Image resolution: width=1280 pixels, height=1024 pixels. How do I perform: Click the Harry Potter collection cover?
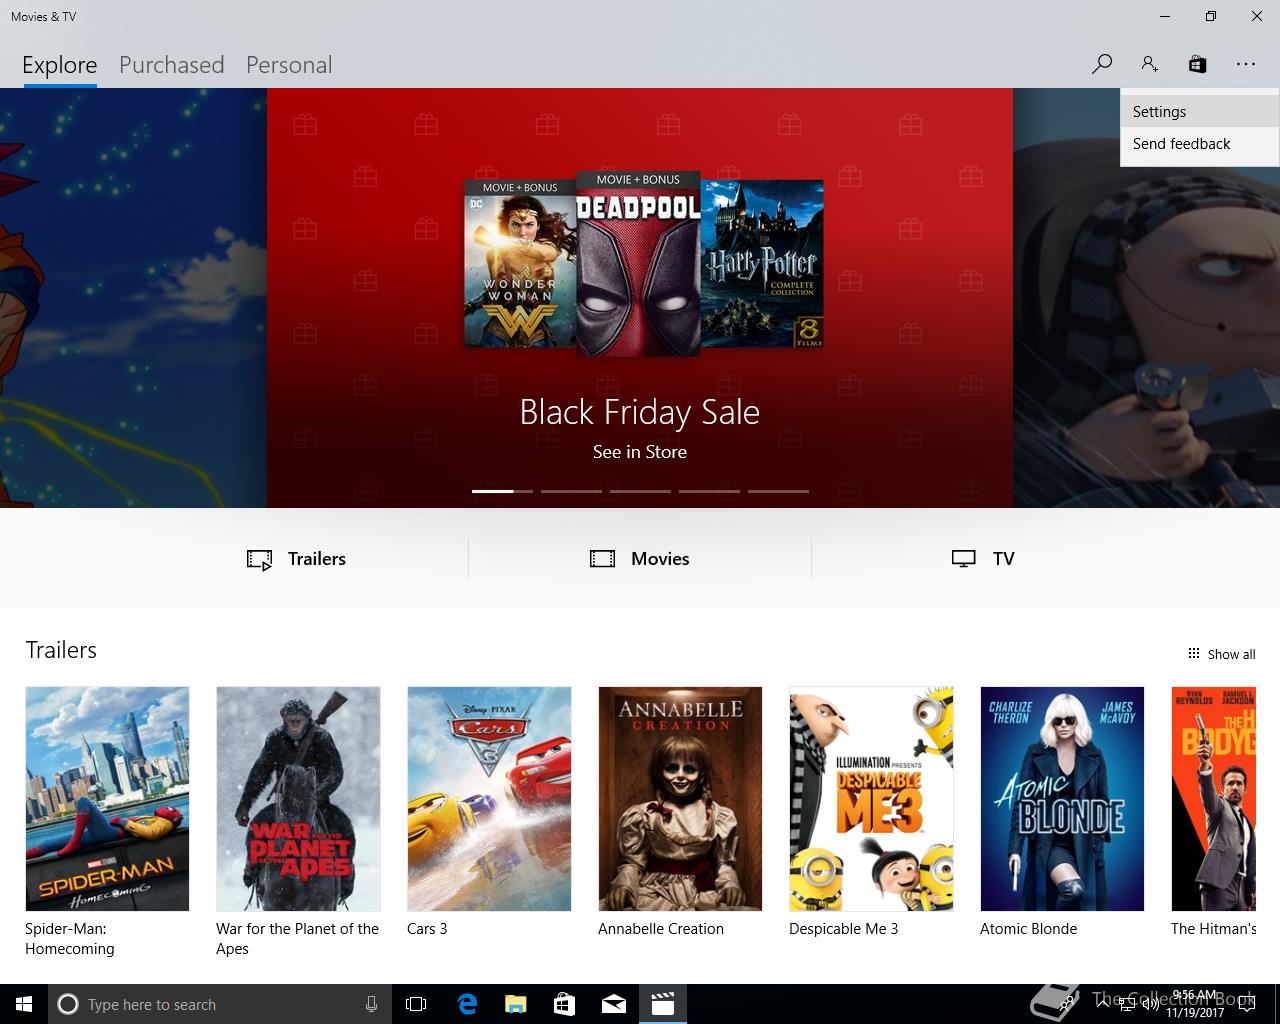coord(762,264)
